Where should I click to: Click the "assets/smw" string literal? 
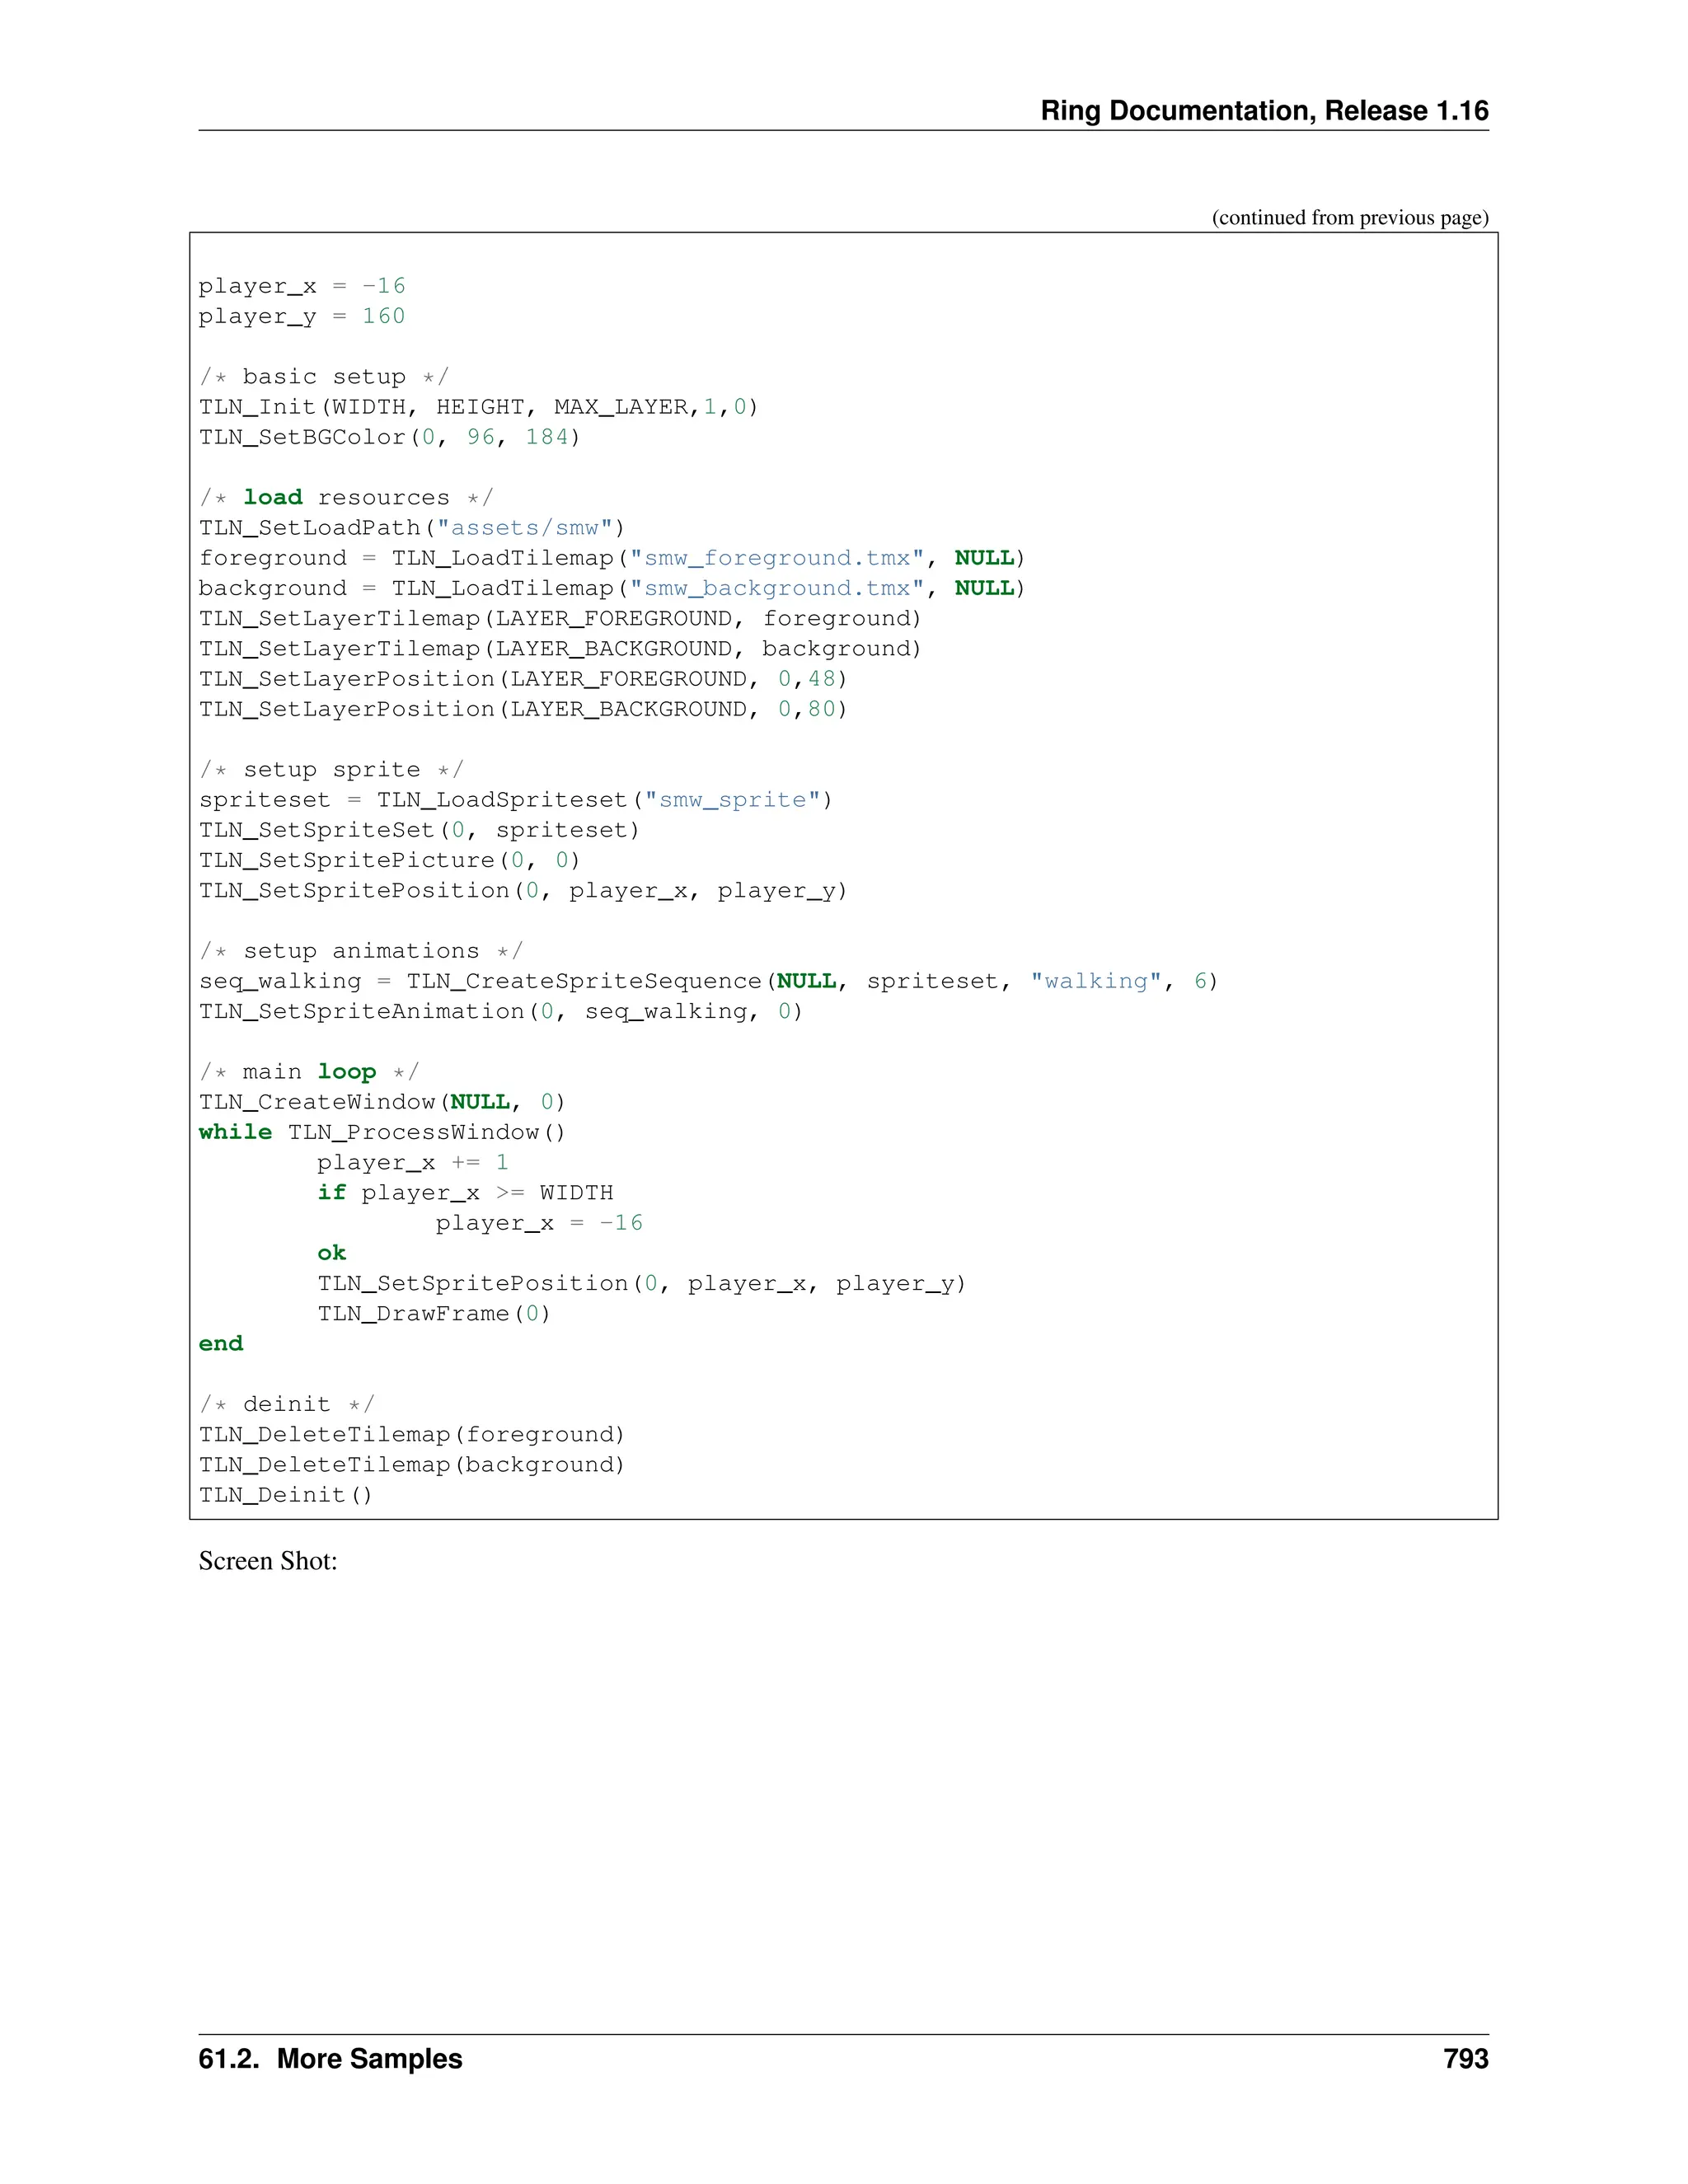[524, 528]
